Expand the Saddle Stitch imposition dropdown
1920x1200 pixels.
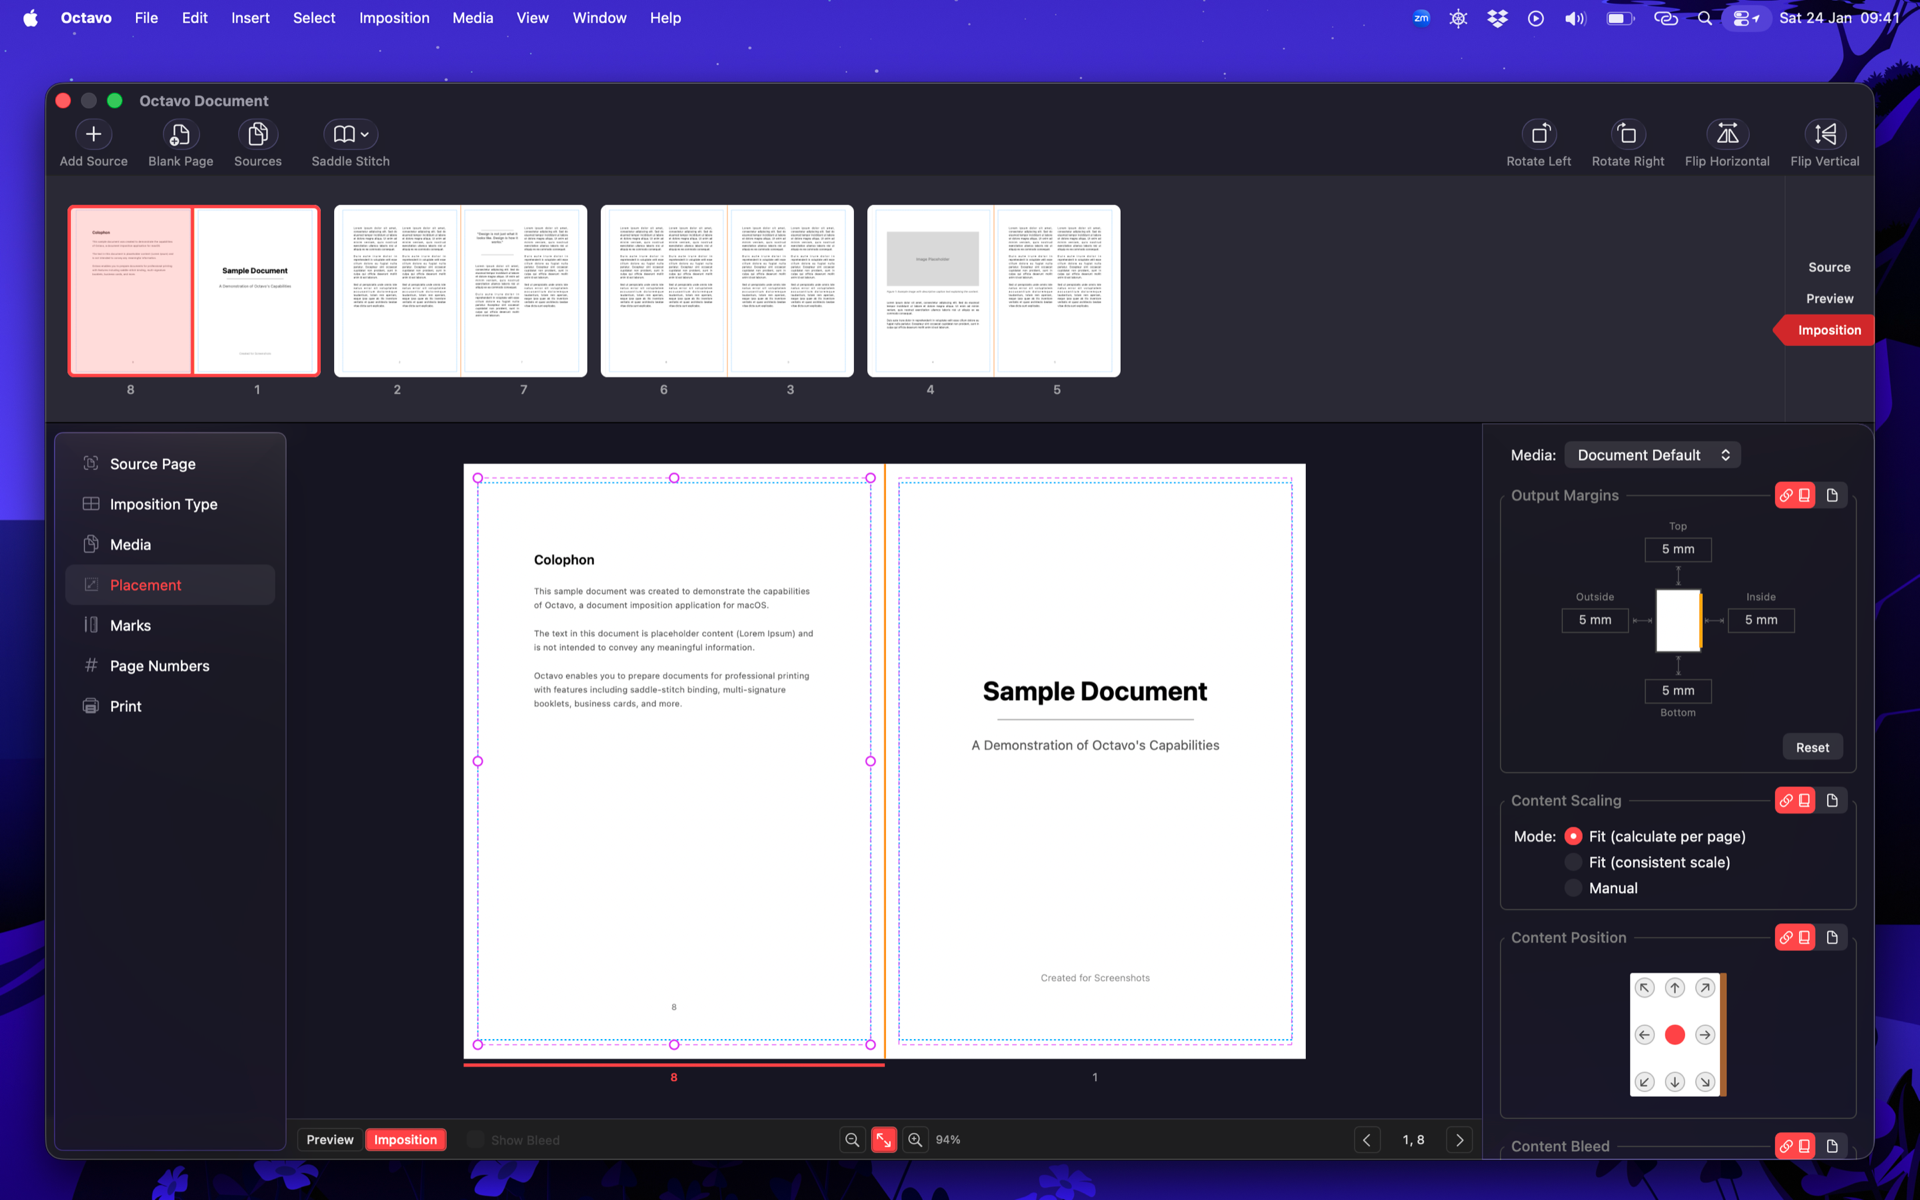366,134
